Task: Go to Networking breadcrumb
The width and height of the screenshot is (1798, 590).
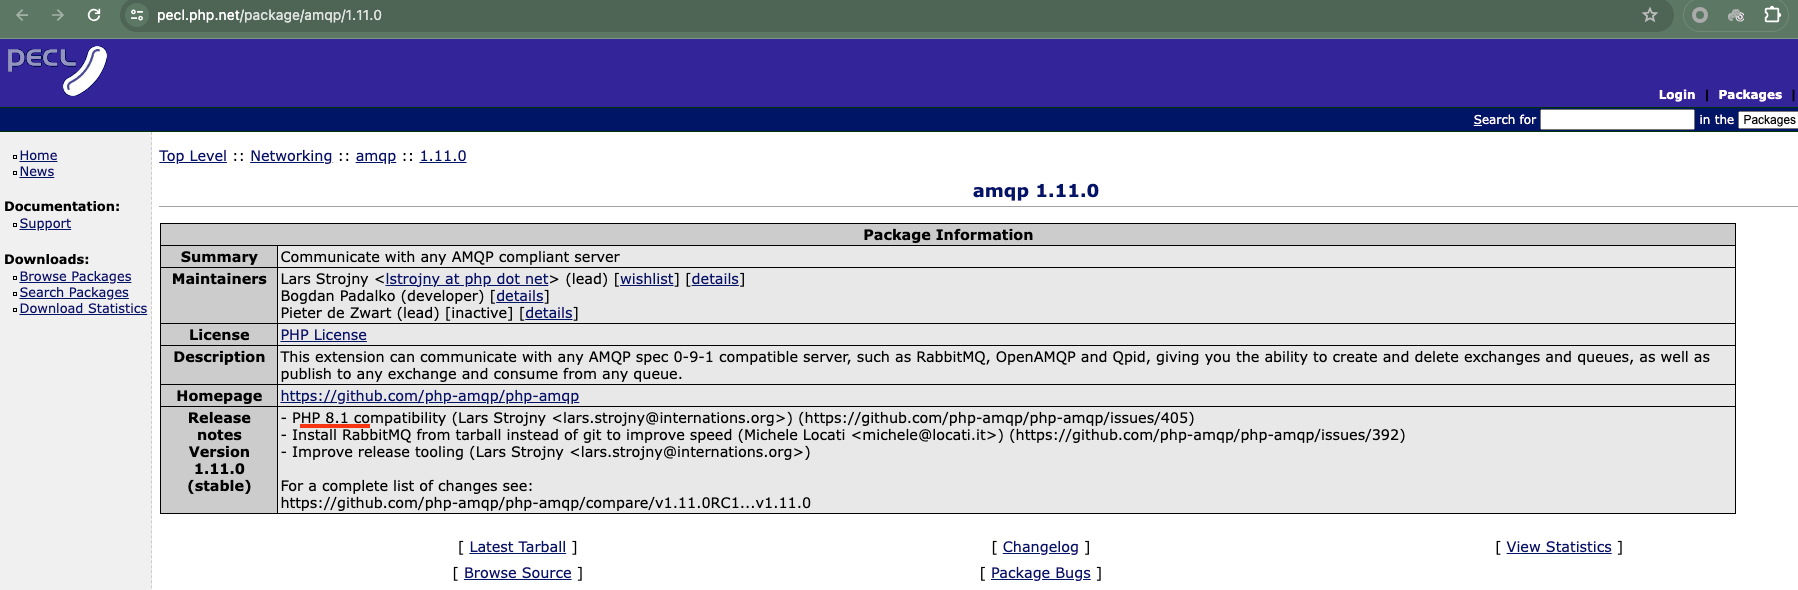Action: point(291,156)
